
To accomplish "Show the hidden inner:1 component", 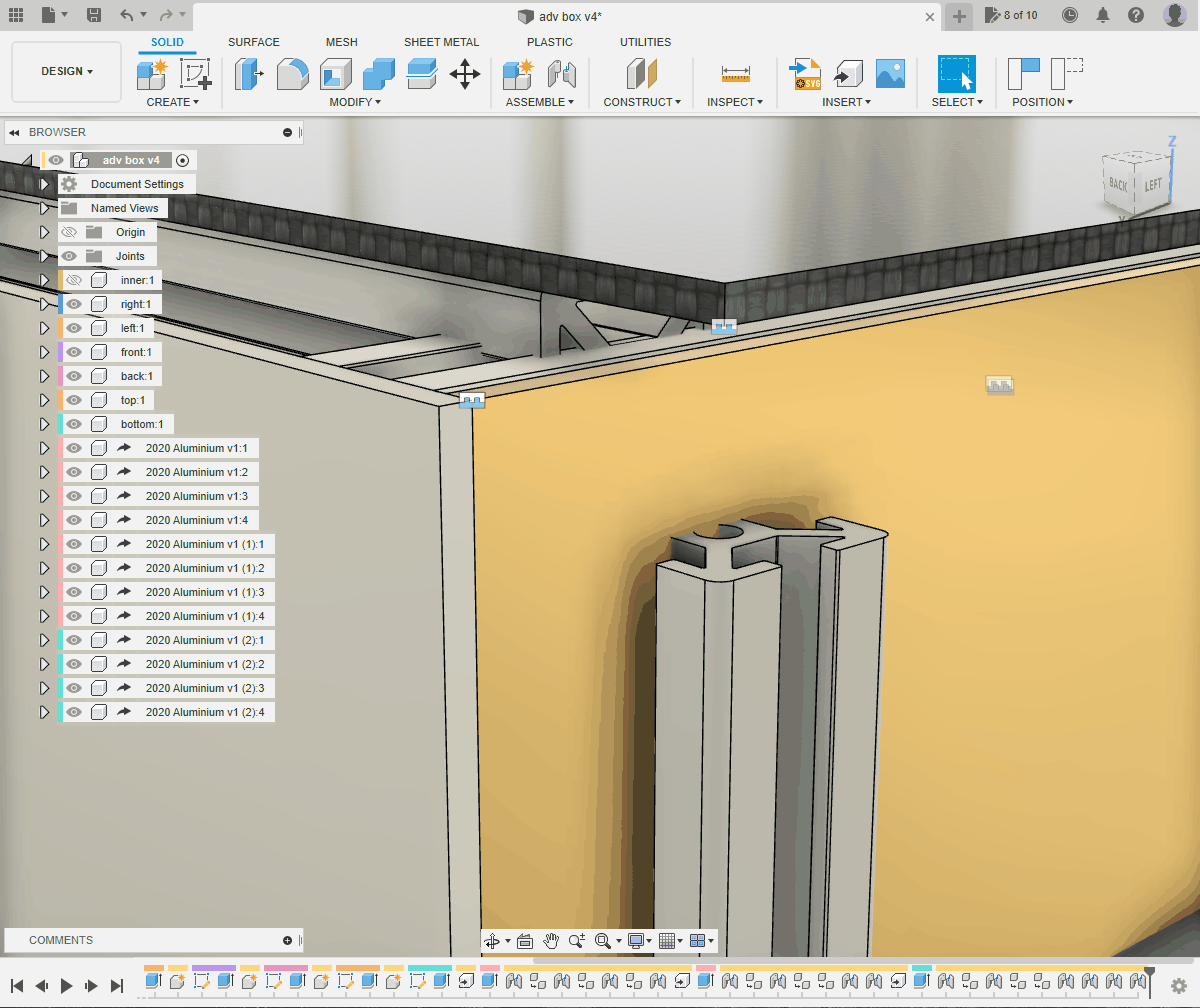I will point(73,280).
